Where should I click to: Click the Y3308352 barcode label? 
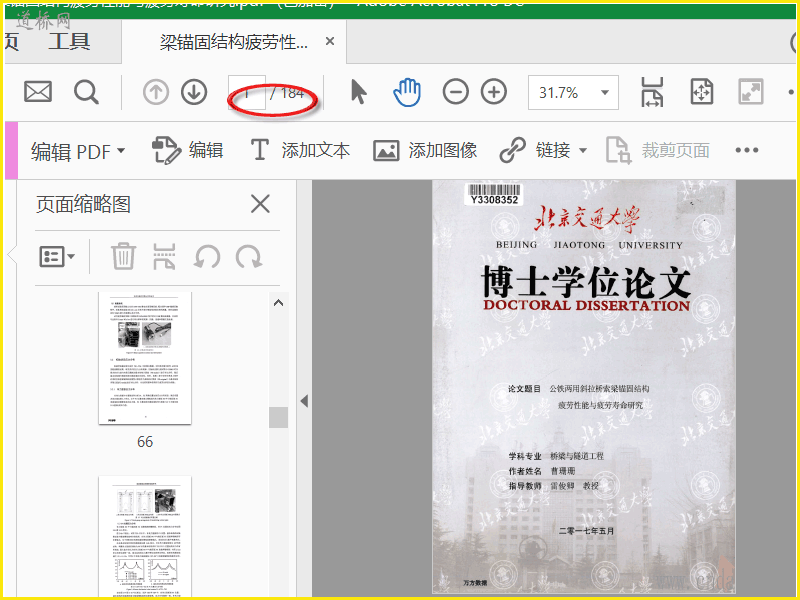point(494,194)
